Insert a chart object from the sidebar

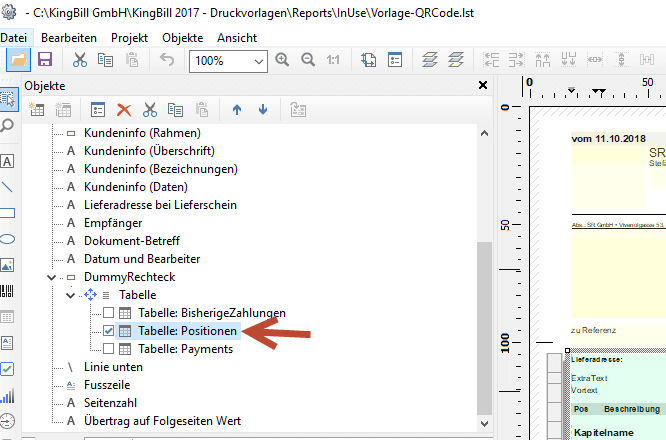[x=7, y=395]
